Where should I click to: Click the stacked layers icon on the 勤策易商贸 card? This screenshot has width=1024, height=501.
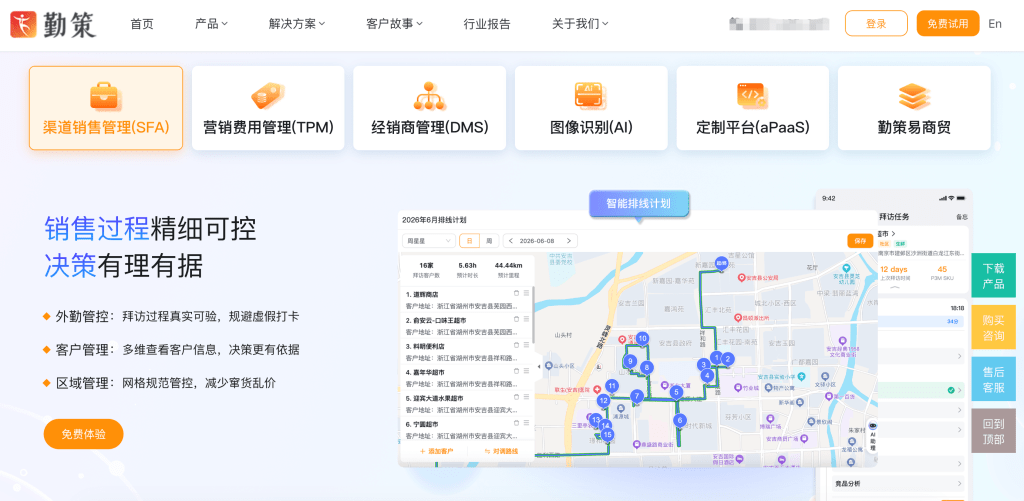click(x=914, y=96)
